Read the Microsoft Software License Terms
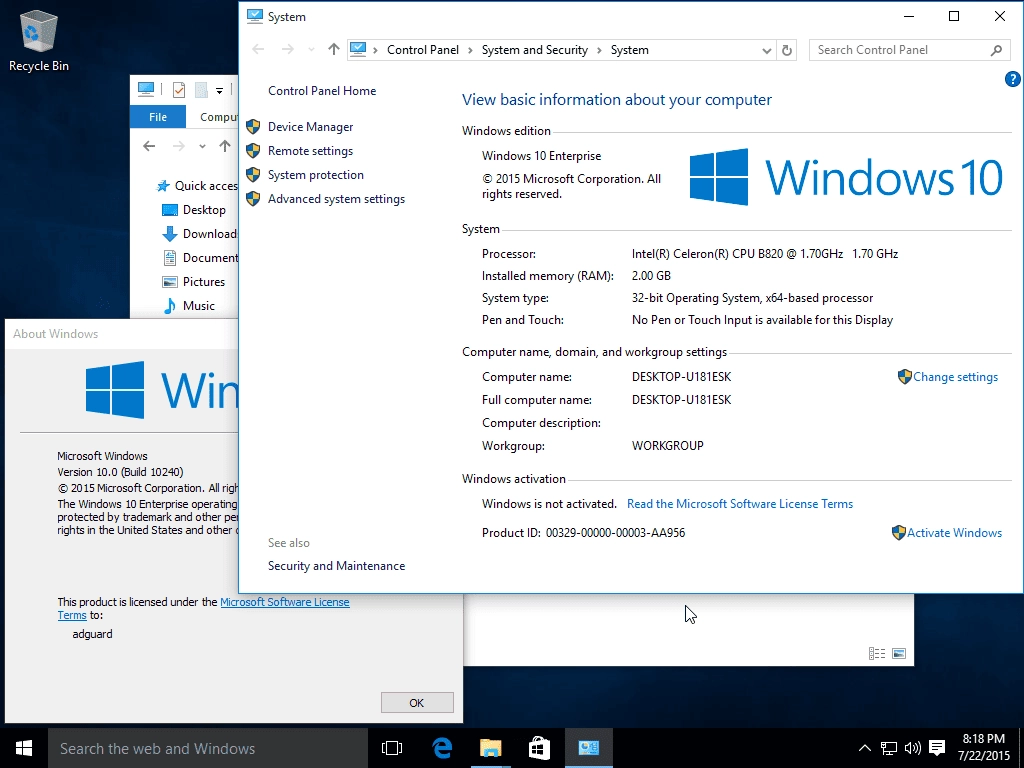 click(740, 504)
